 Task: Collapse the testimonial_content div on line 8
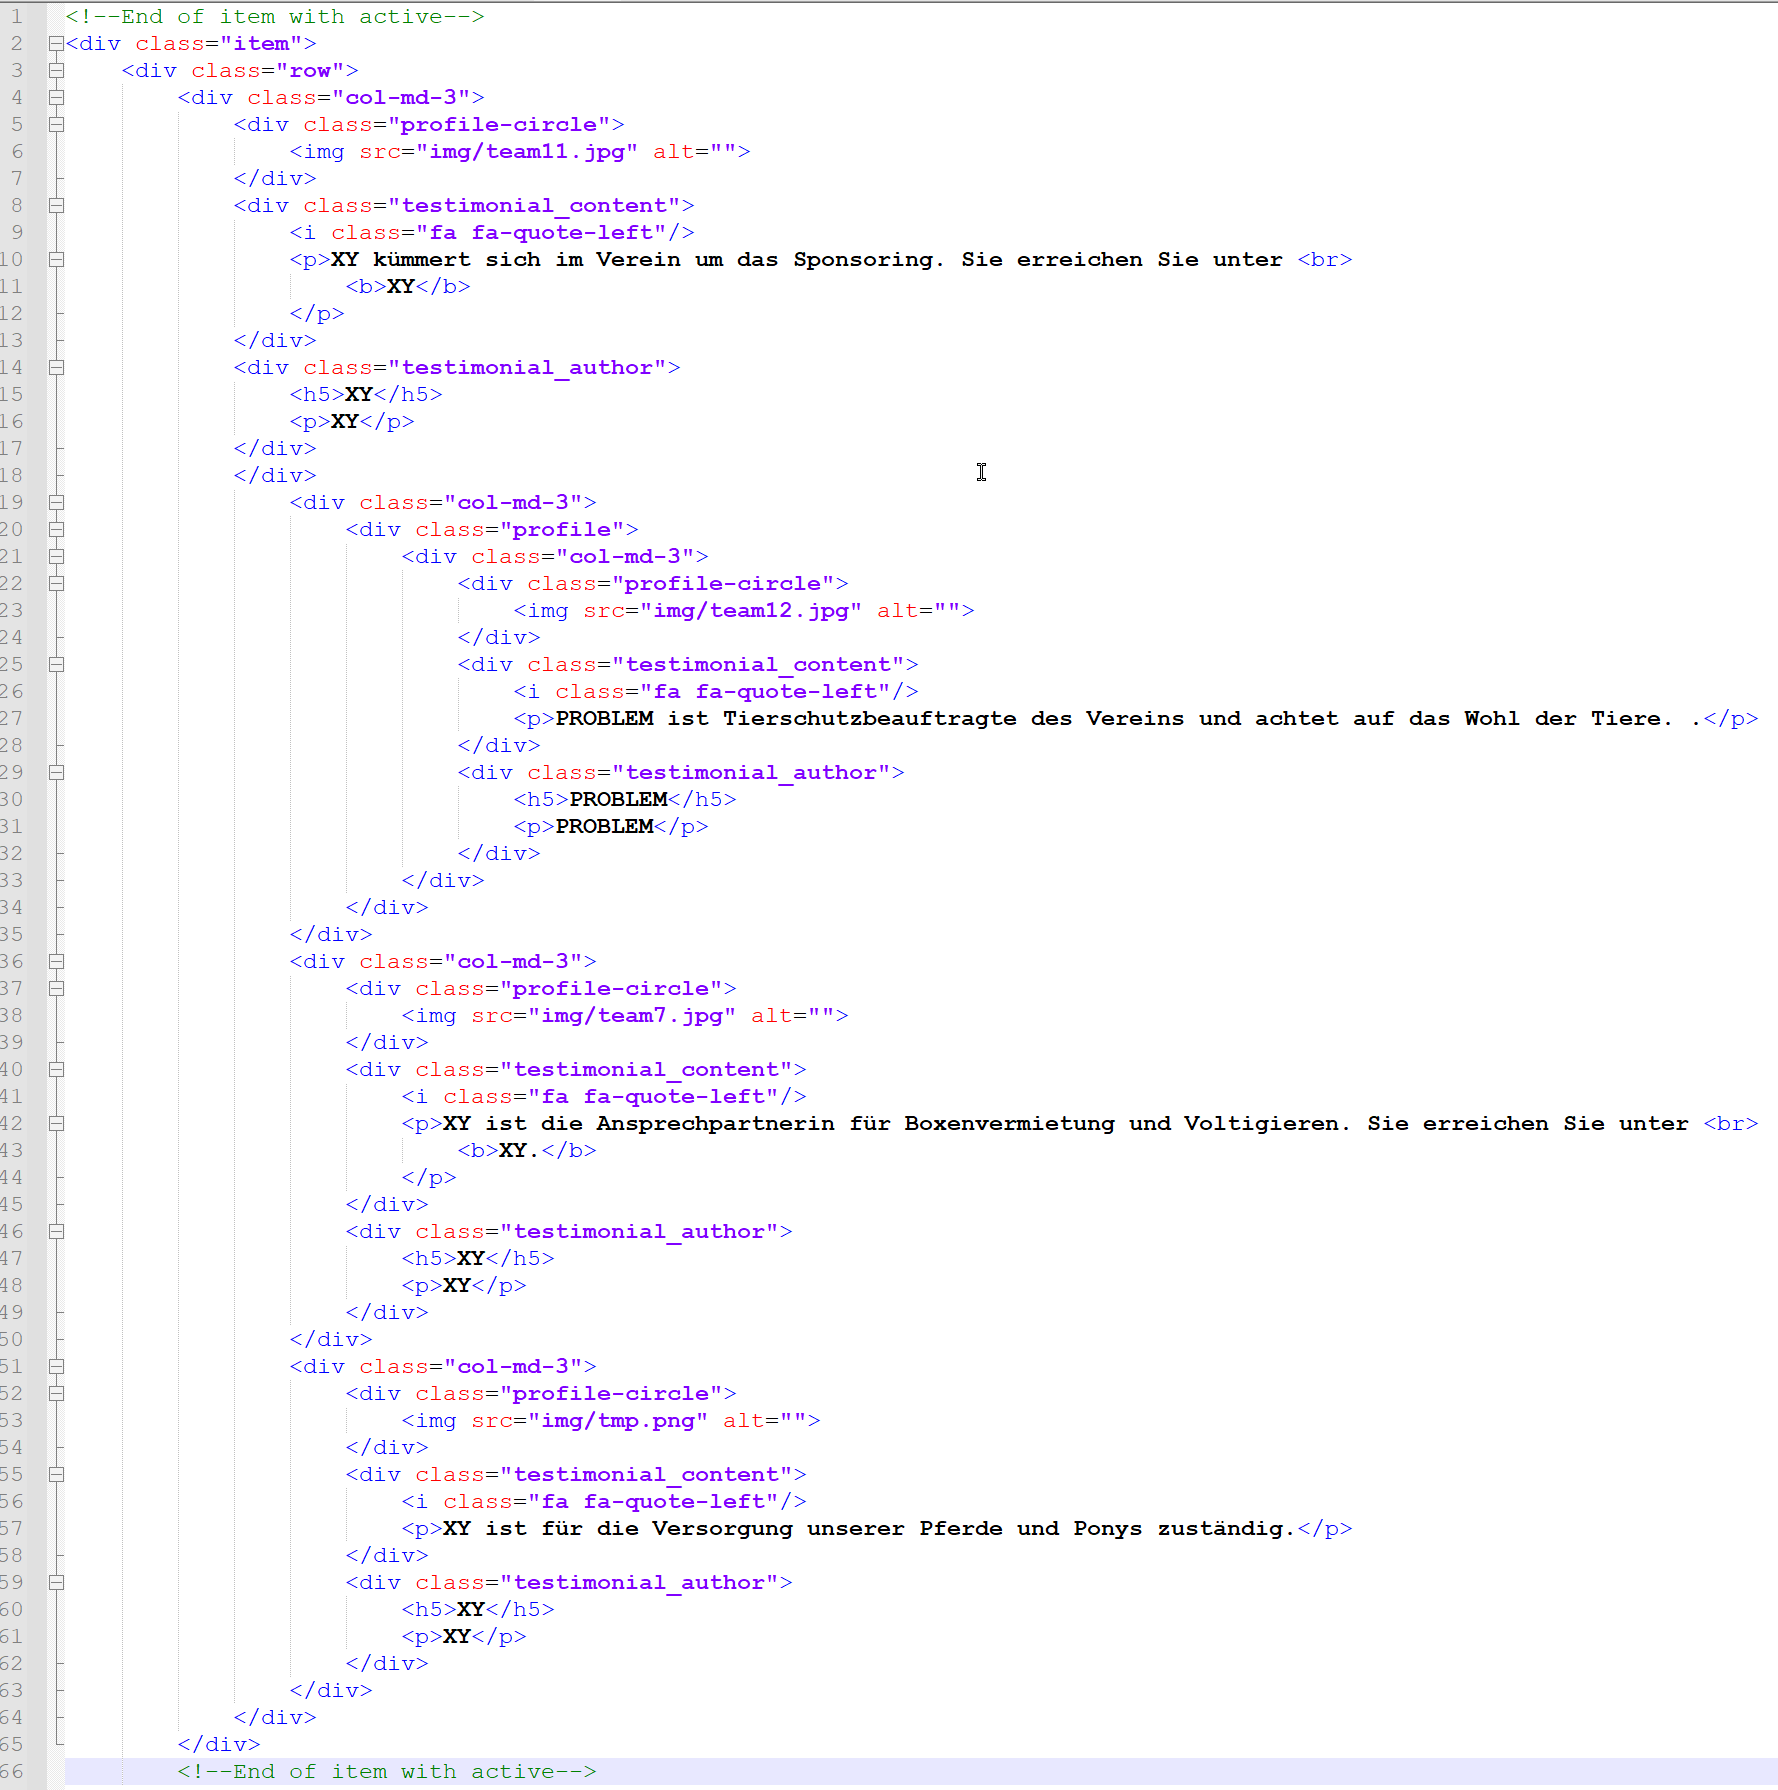56,206
